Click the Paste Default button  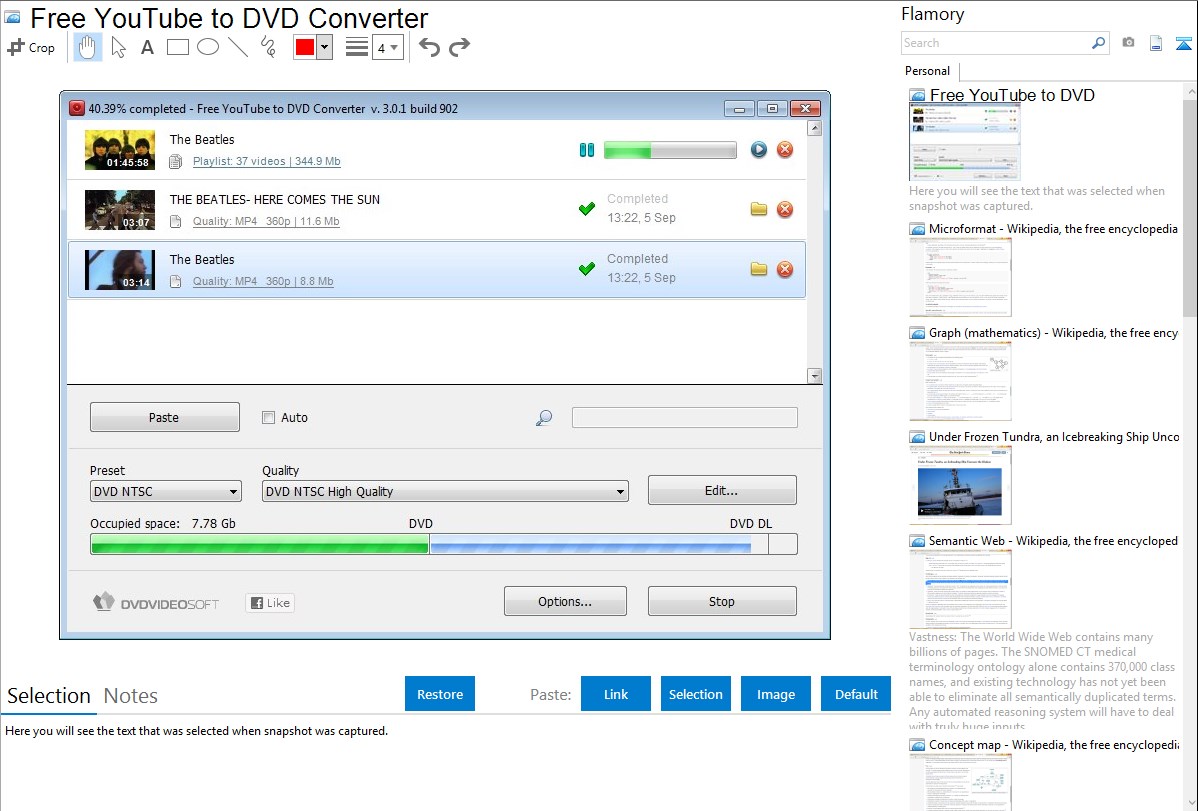[x=856, y=694]
